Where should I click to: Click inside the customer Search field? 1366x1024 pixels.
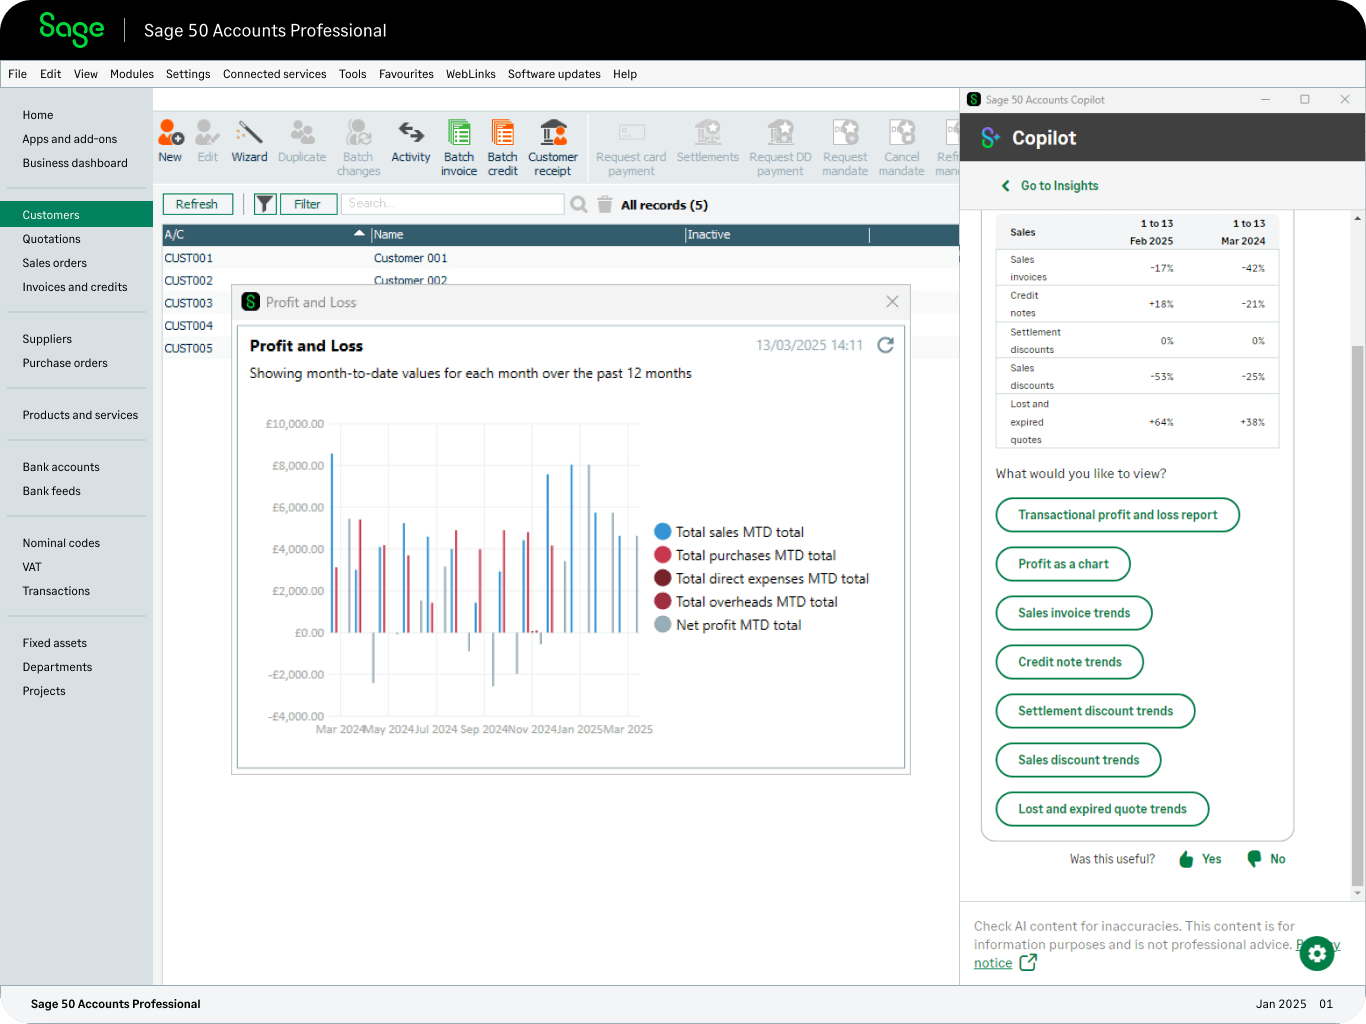(452, 203)
